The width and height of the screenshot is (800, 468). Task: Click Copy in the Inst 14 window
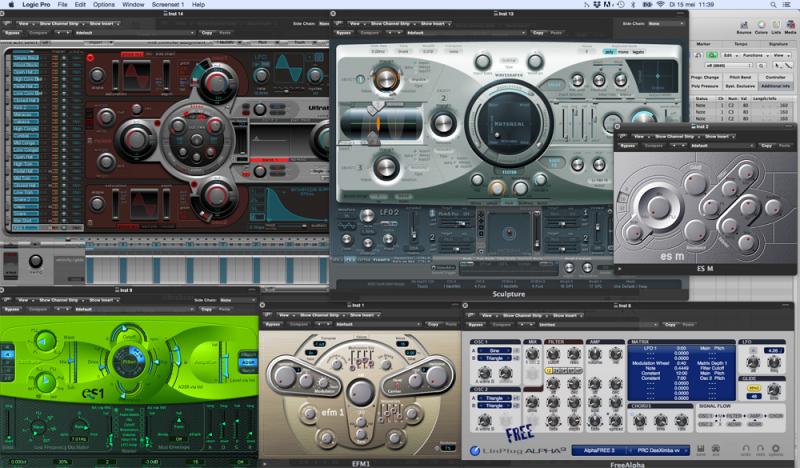[x=207, y=33]
